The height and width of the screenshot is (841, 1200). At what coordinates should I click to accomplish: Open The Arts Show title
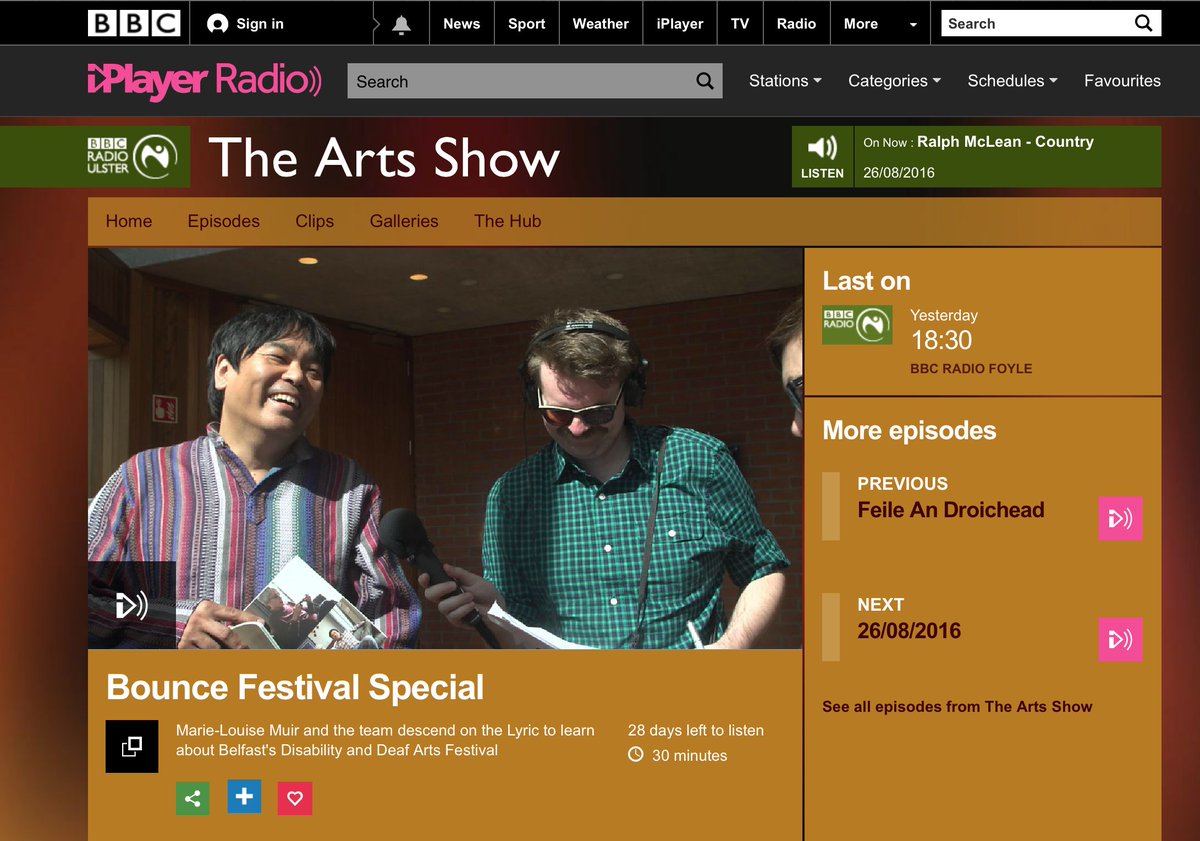(x=384, y=157)
